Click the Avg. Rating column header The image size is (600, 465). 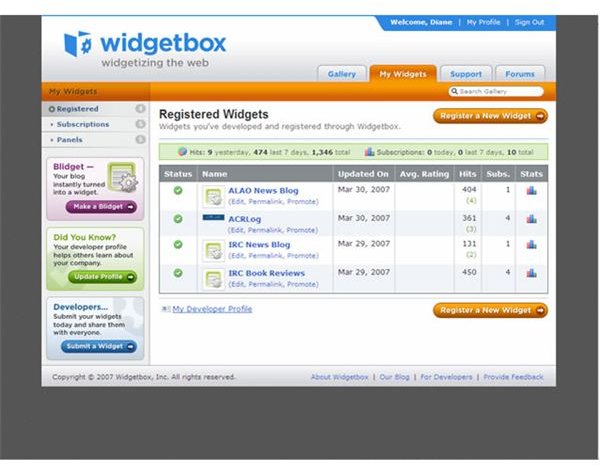pyautogui.click(x=424, y=174)
